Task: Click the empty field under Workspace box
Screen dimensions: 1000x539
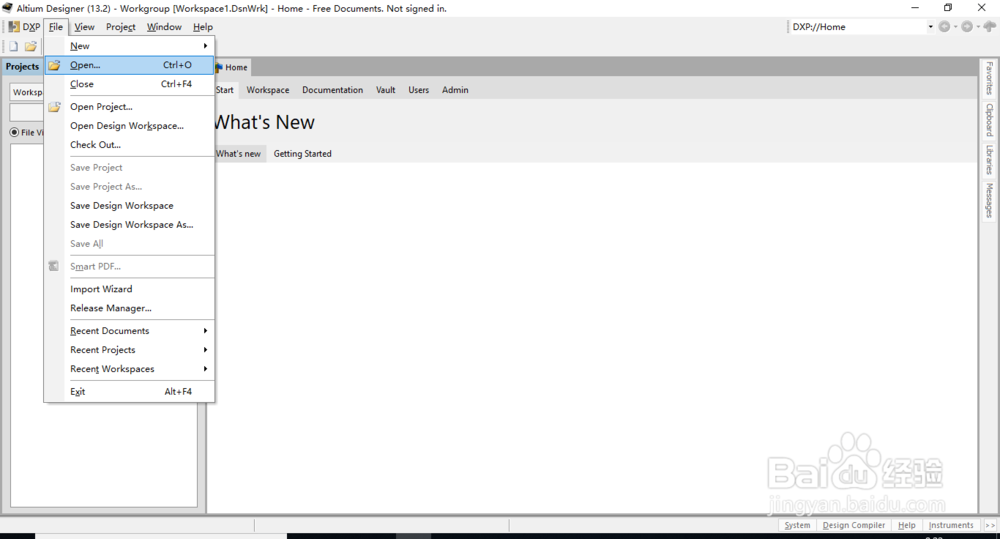Action: 27,112
